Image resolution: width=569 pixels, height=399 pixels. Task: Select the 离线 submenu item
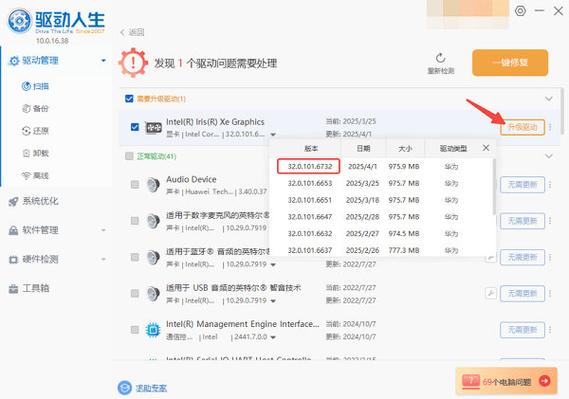(x=36, y=176)
